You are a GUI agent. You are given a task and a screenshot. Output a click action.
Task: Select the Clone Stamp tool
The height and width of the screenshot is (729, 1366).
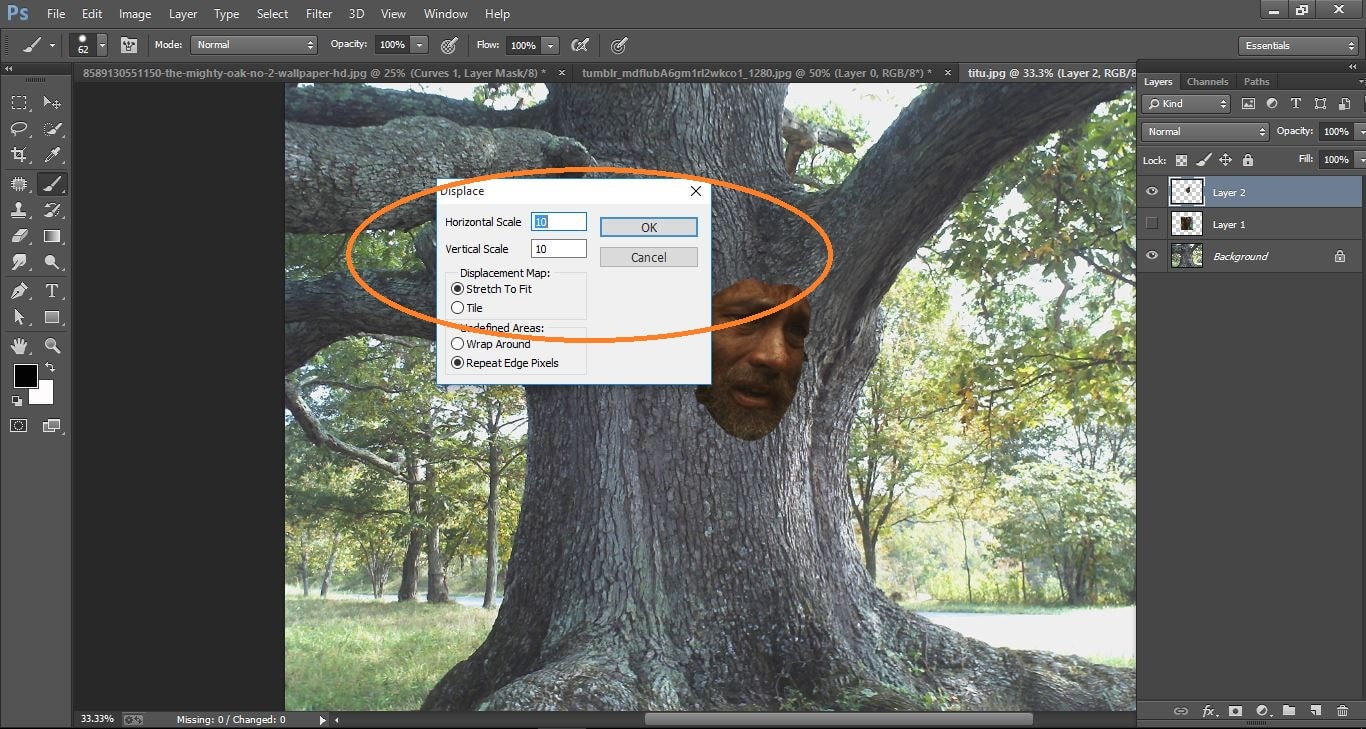[18, 210]
